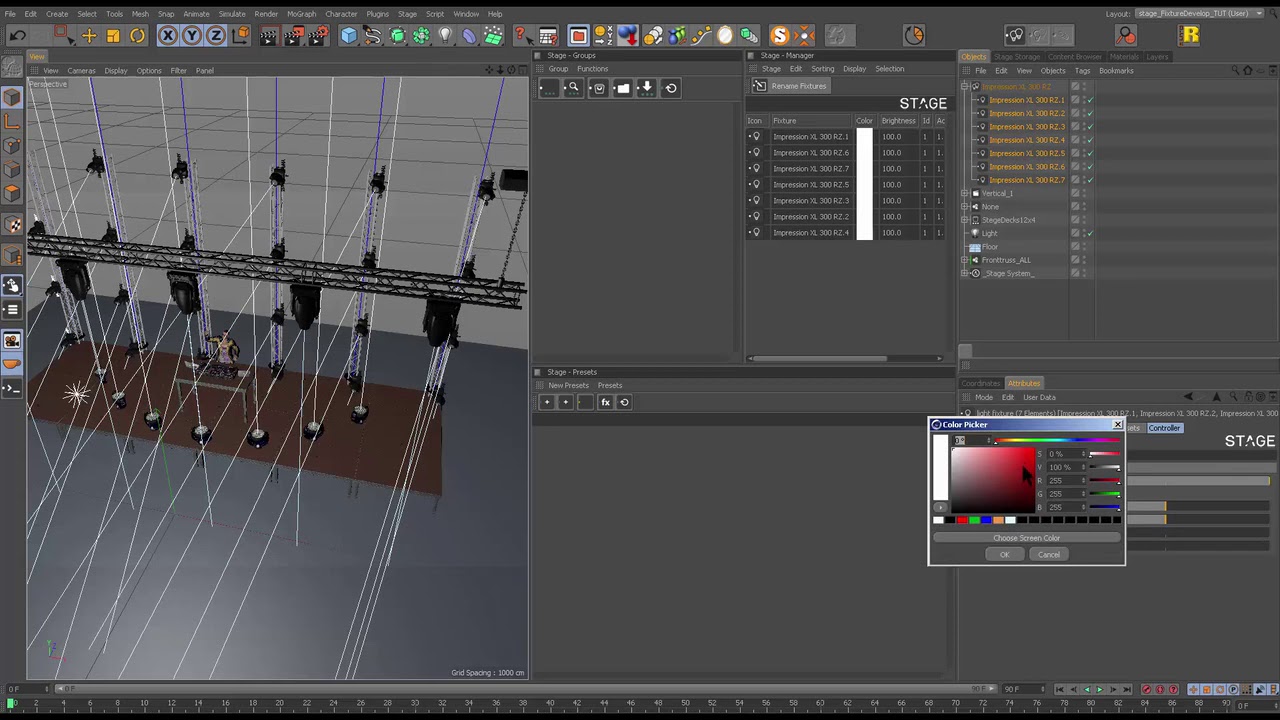Click Cancel in Color Picker
The width and height of the screenshot is (1280, 720).
click(1049, 555)
